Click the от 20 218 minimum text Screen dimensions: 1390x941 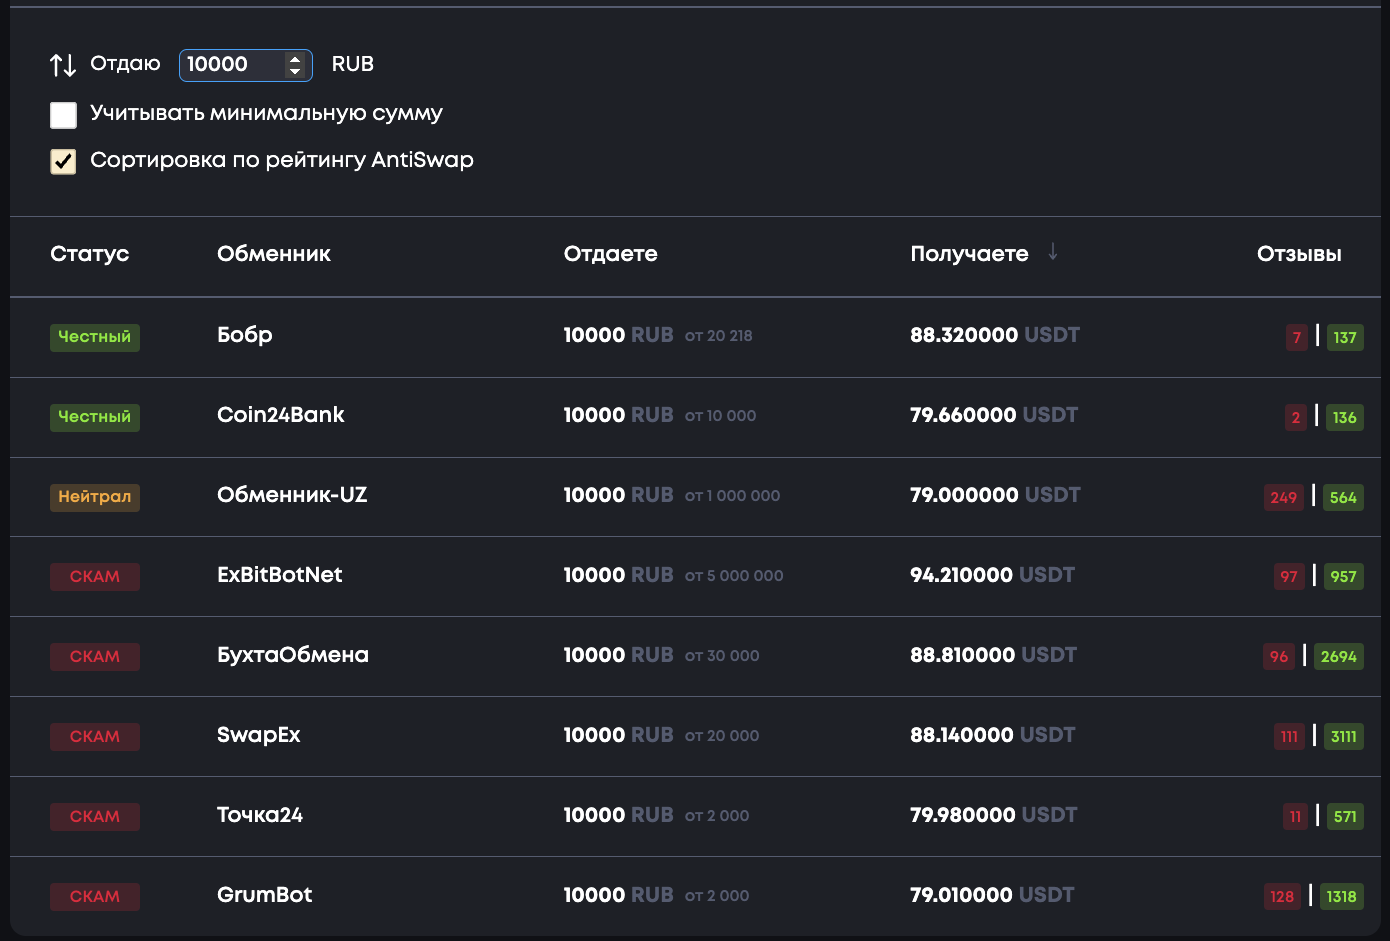[719, 336]
